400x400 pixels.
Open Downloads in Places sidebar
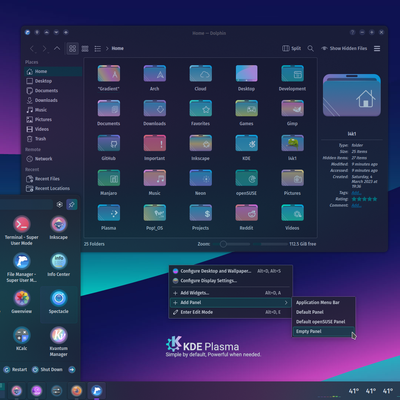click(x=53, y=100)
